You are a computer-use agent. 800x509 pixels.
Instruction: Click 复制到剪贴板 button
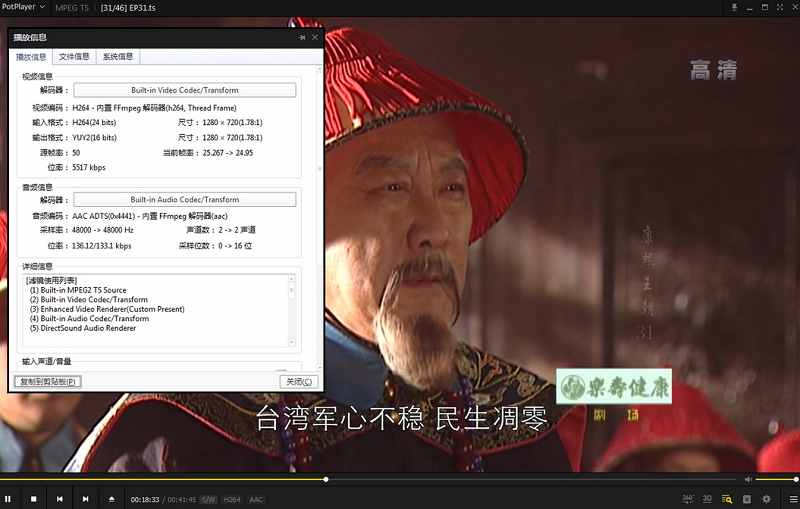tap(47, 382)
